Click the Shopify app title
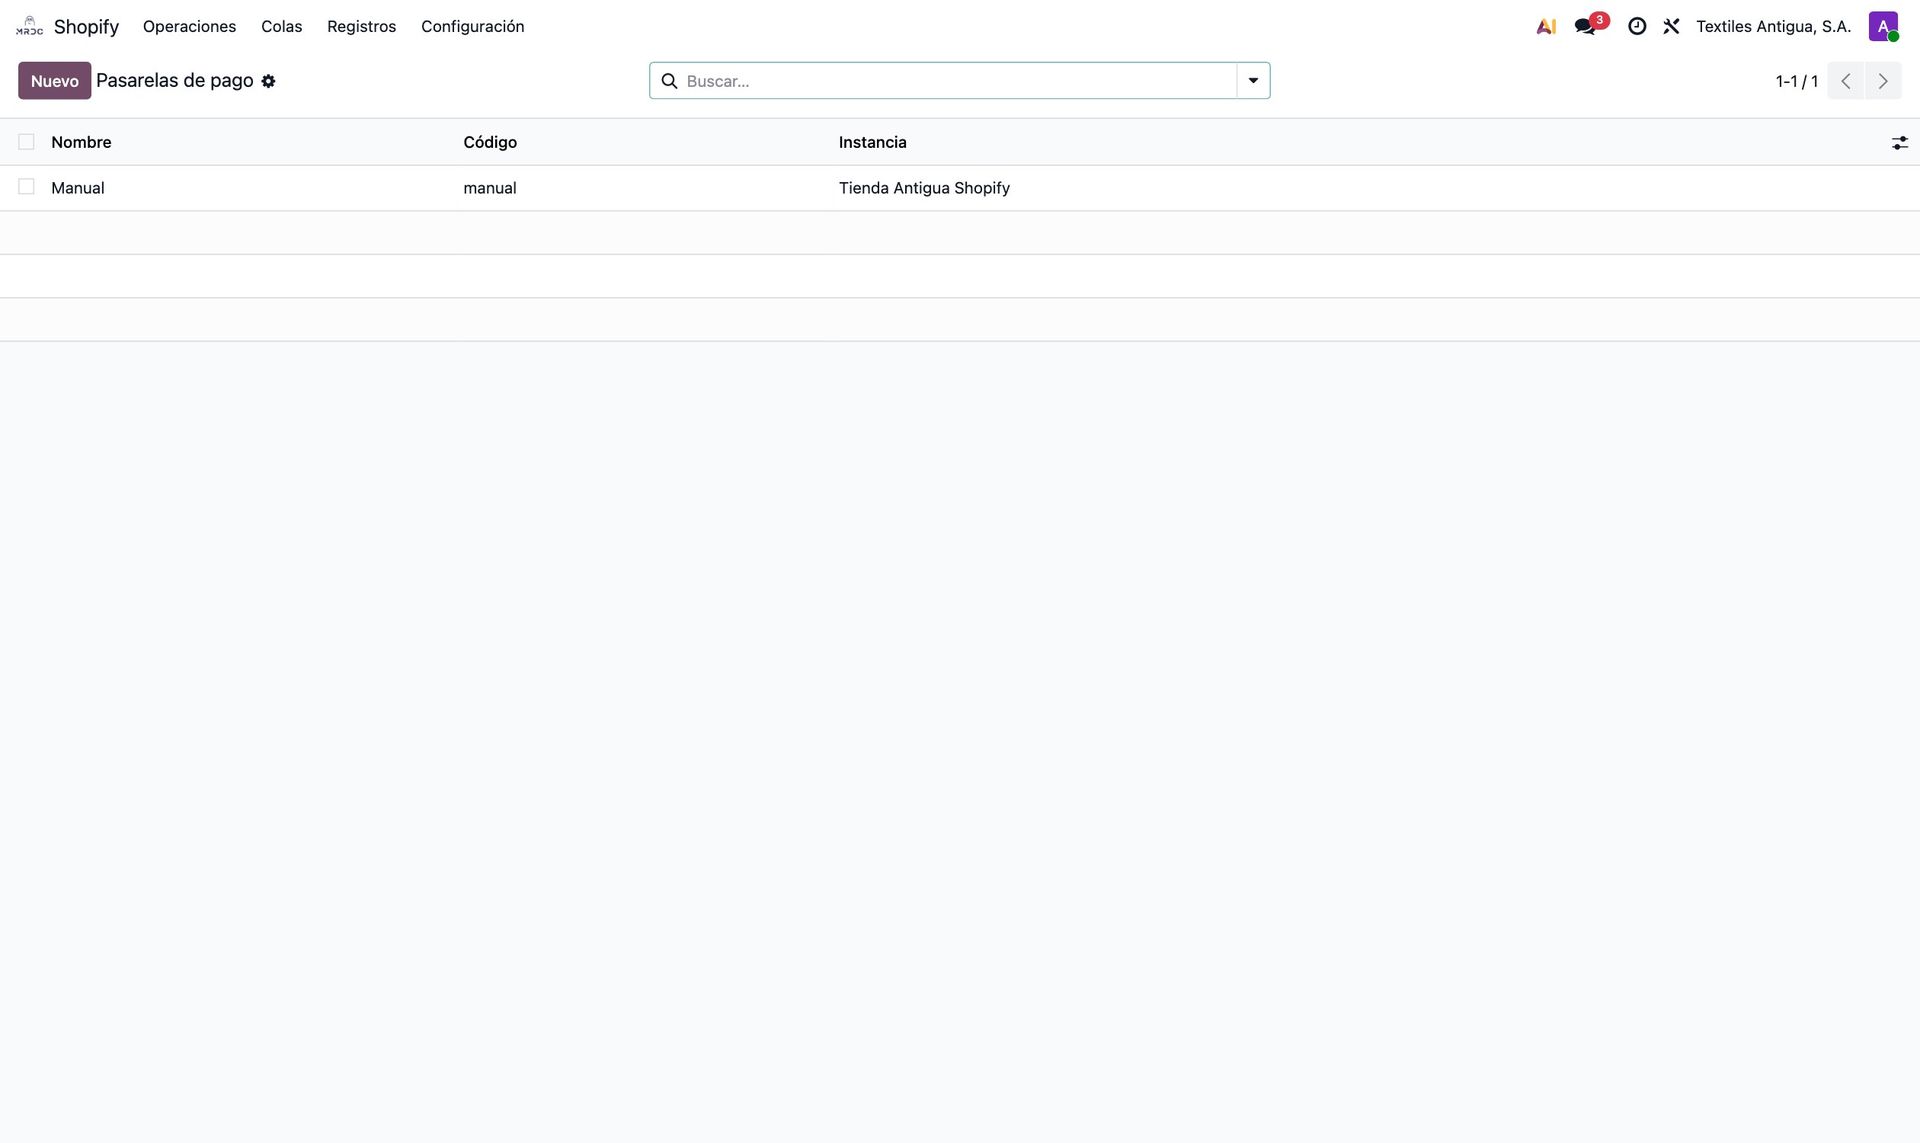 click(86, 27)
